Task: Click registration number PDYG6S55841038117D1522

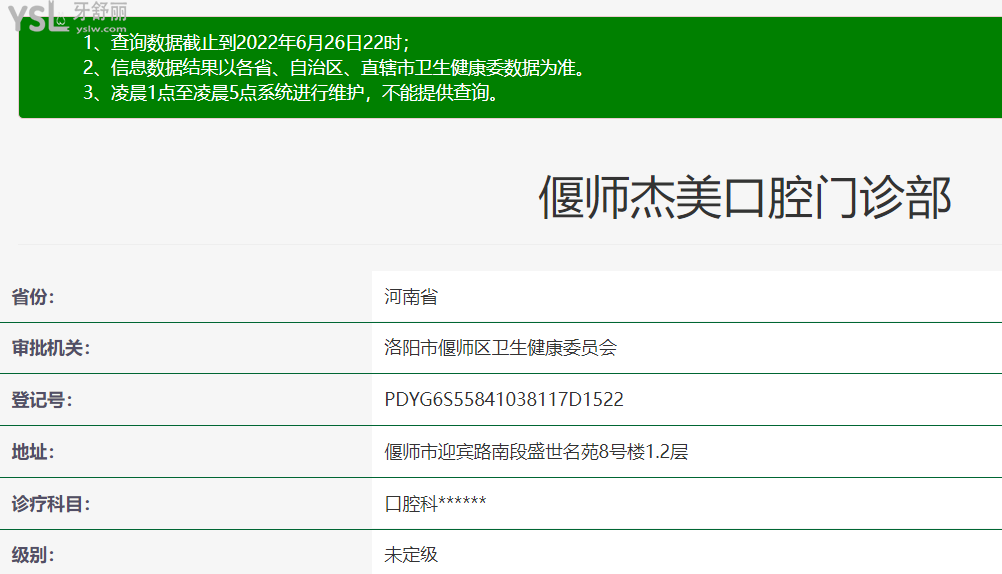Action: pyautogui.click(x=504, y=399)
